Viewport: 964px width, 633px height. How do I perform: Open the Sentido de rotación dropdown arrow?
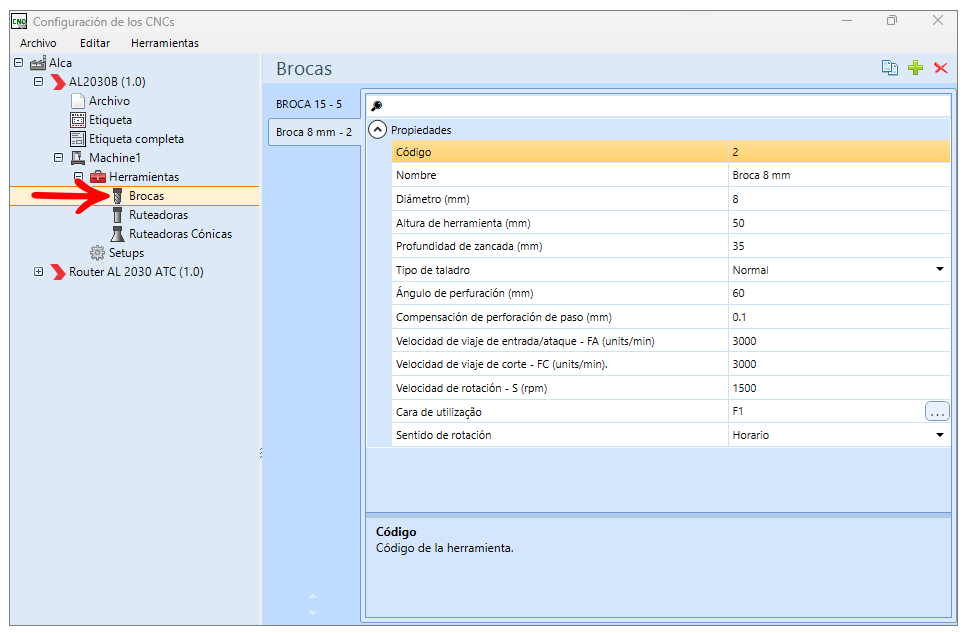click(939, 435)
